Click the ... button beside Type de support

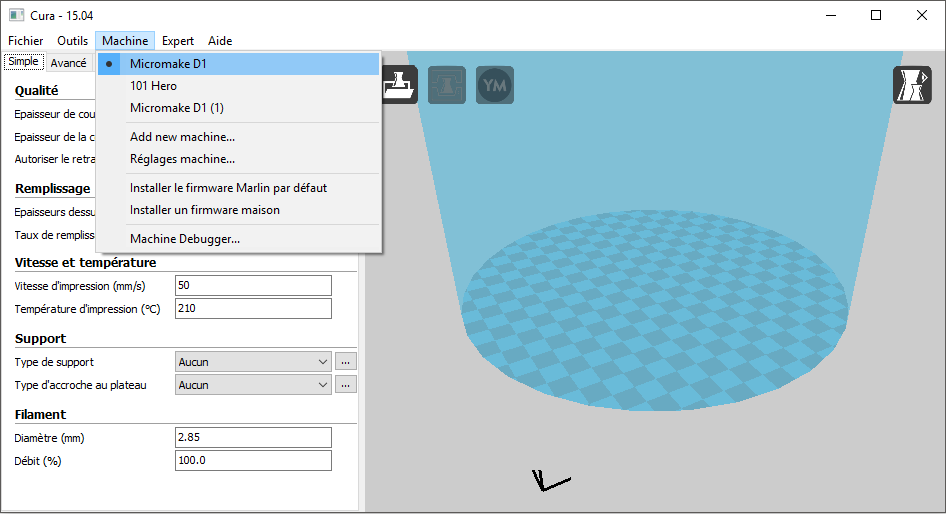pos(346,362)
